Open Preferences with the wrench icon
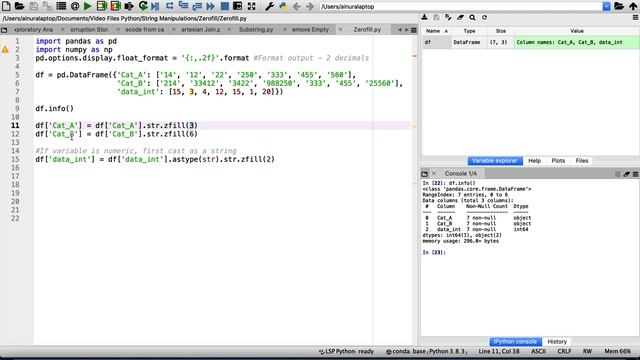 [x=269, y=6]
